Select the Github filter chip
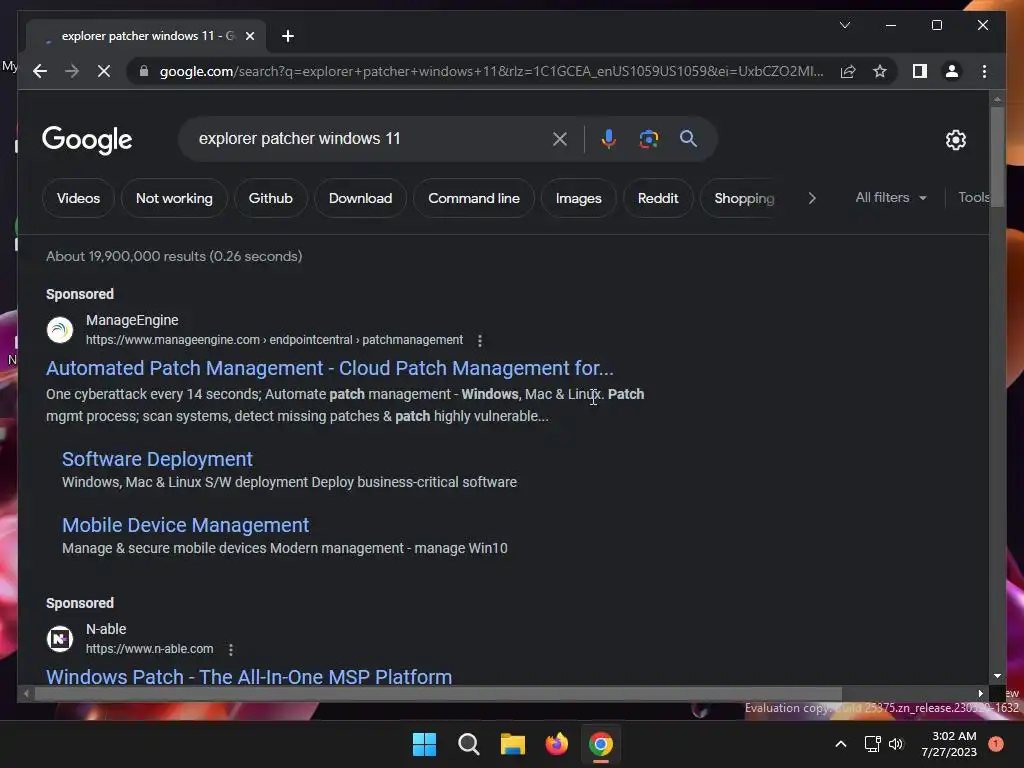 click(270, 198)
